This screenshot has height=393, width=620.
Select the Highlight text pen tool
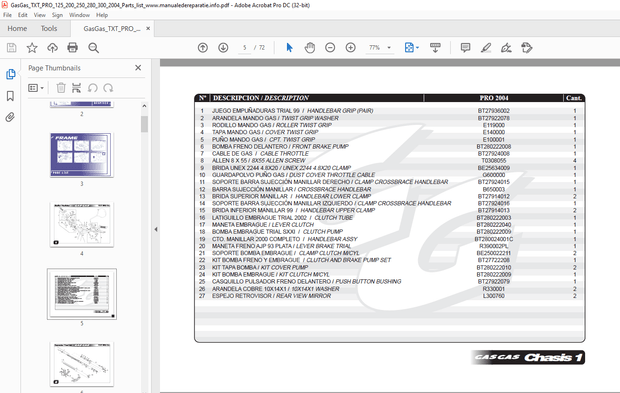tap(486, 48)
